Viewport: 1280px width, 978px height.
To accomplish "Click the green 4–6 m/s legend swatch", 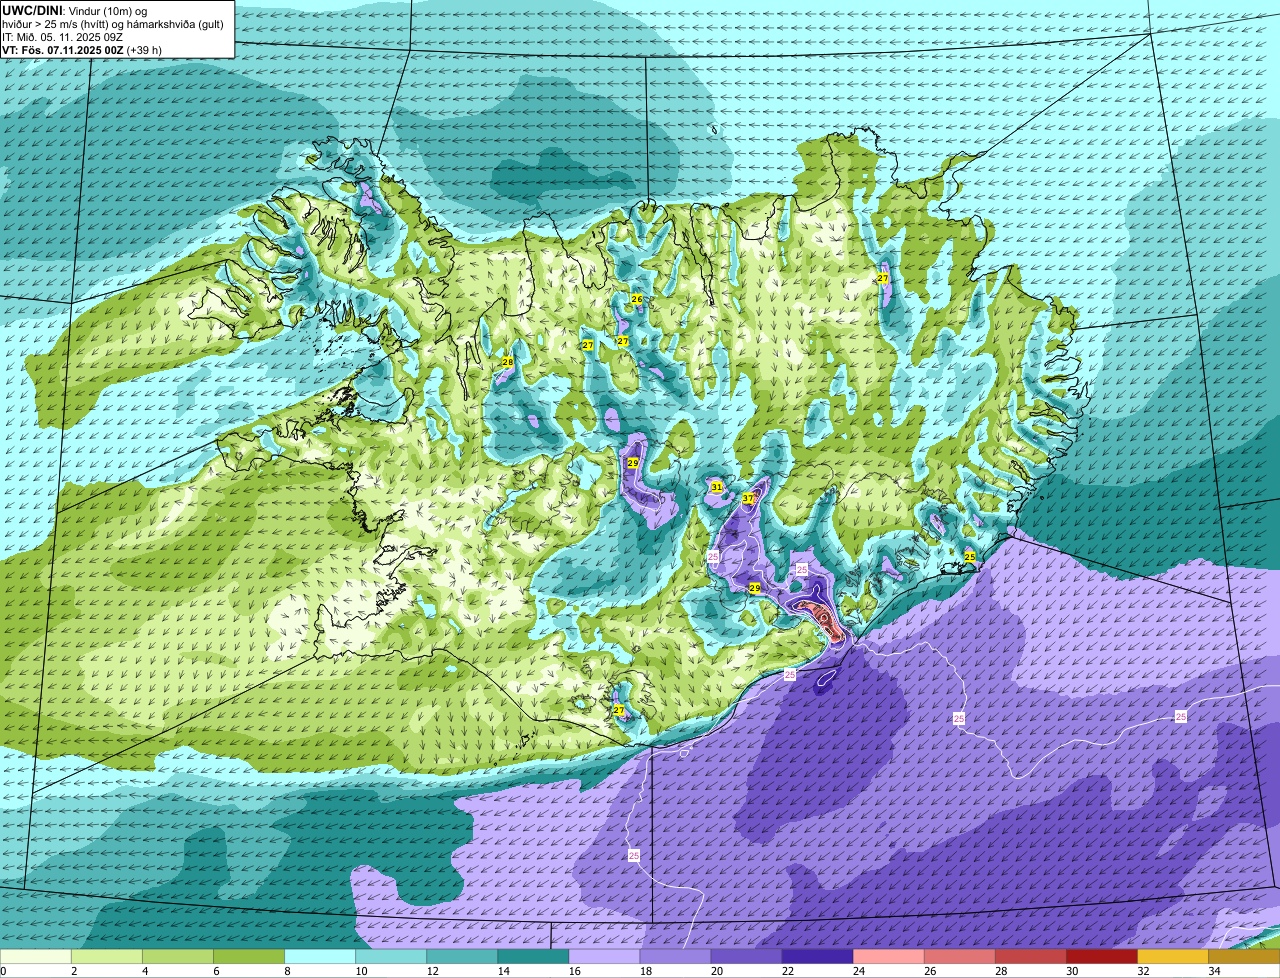I will click(x=178, y=957).
